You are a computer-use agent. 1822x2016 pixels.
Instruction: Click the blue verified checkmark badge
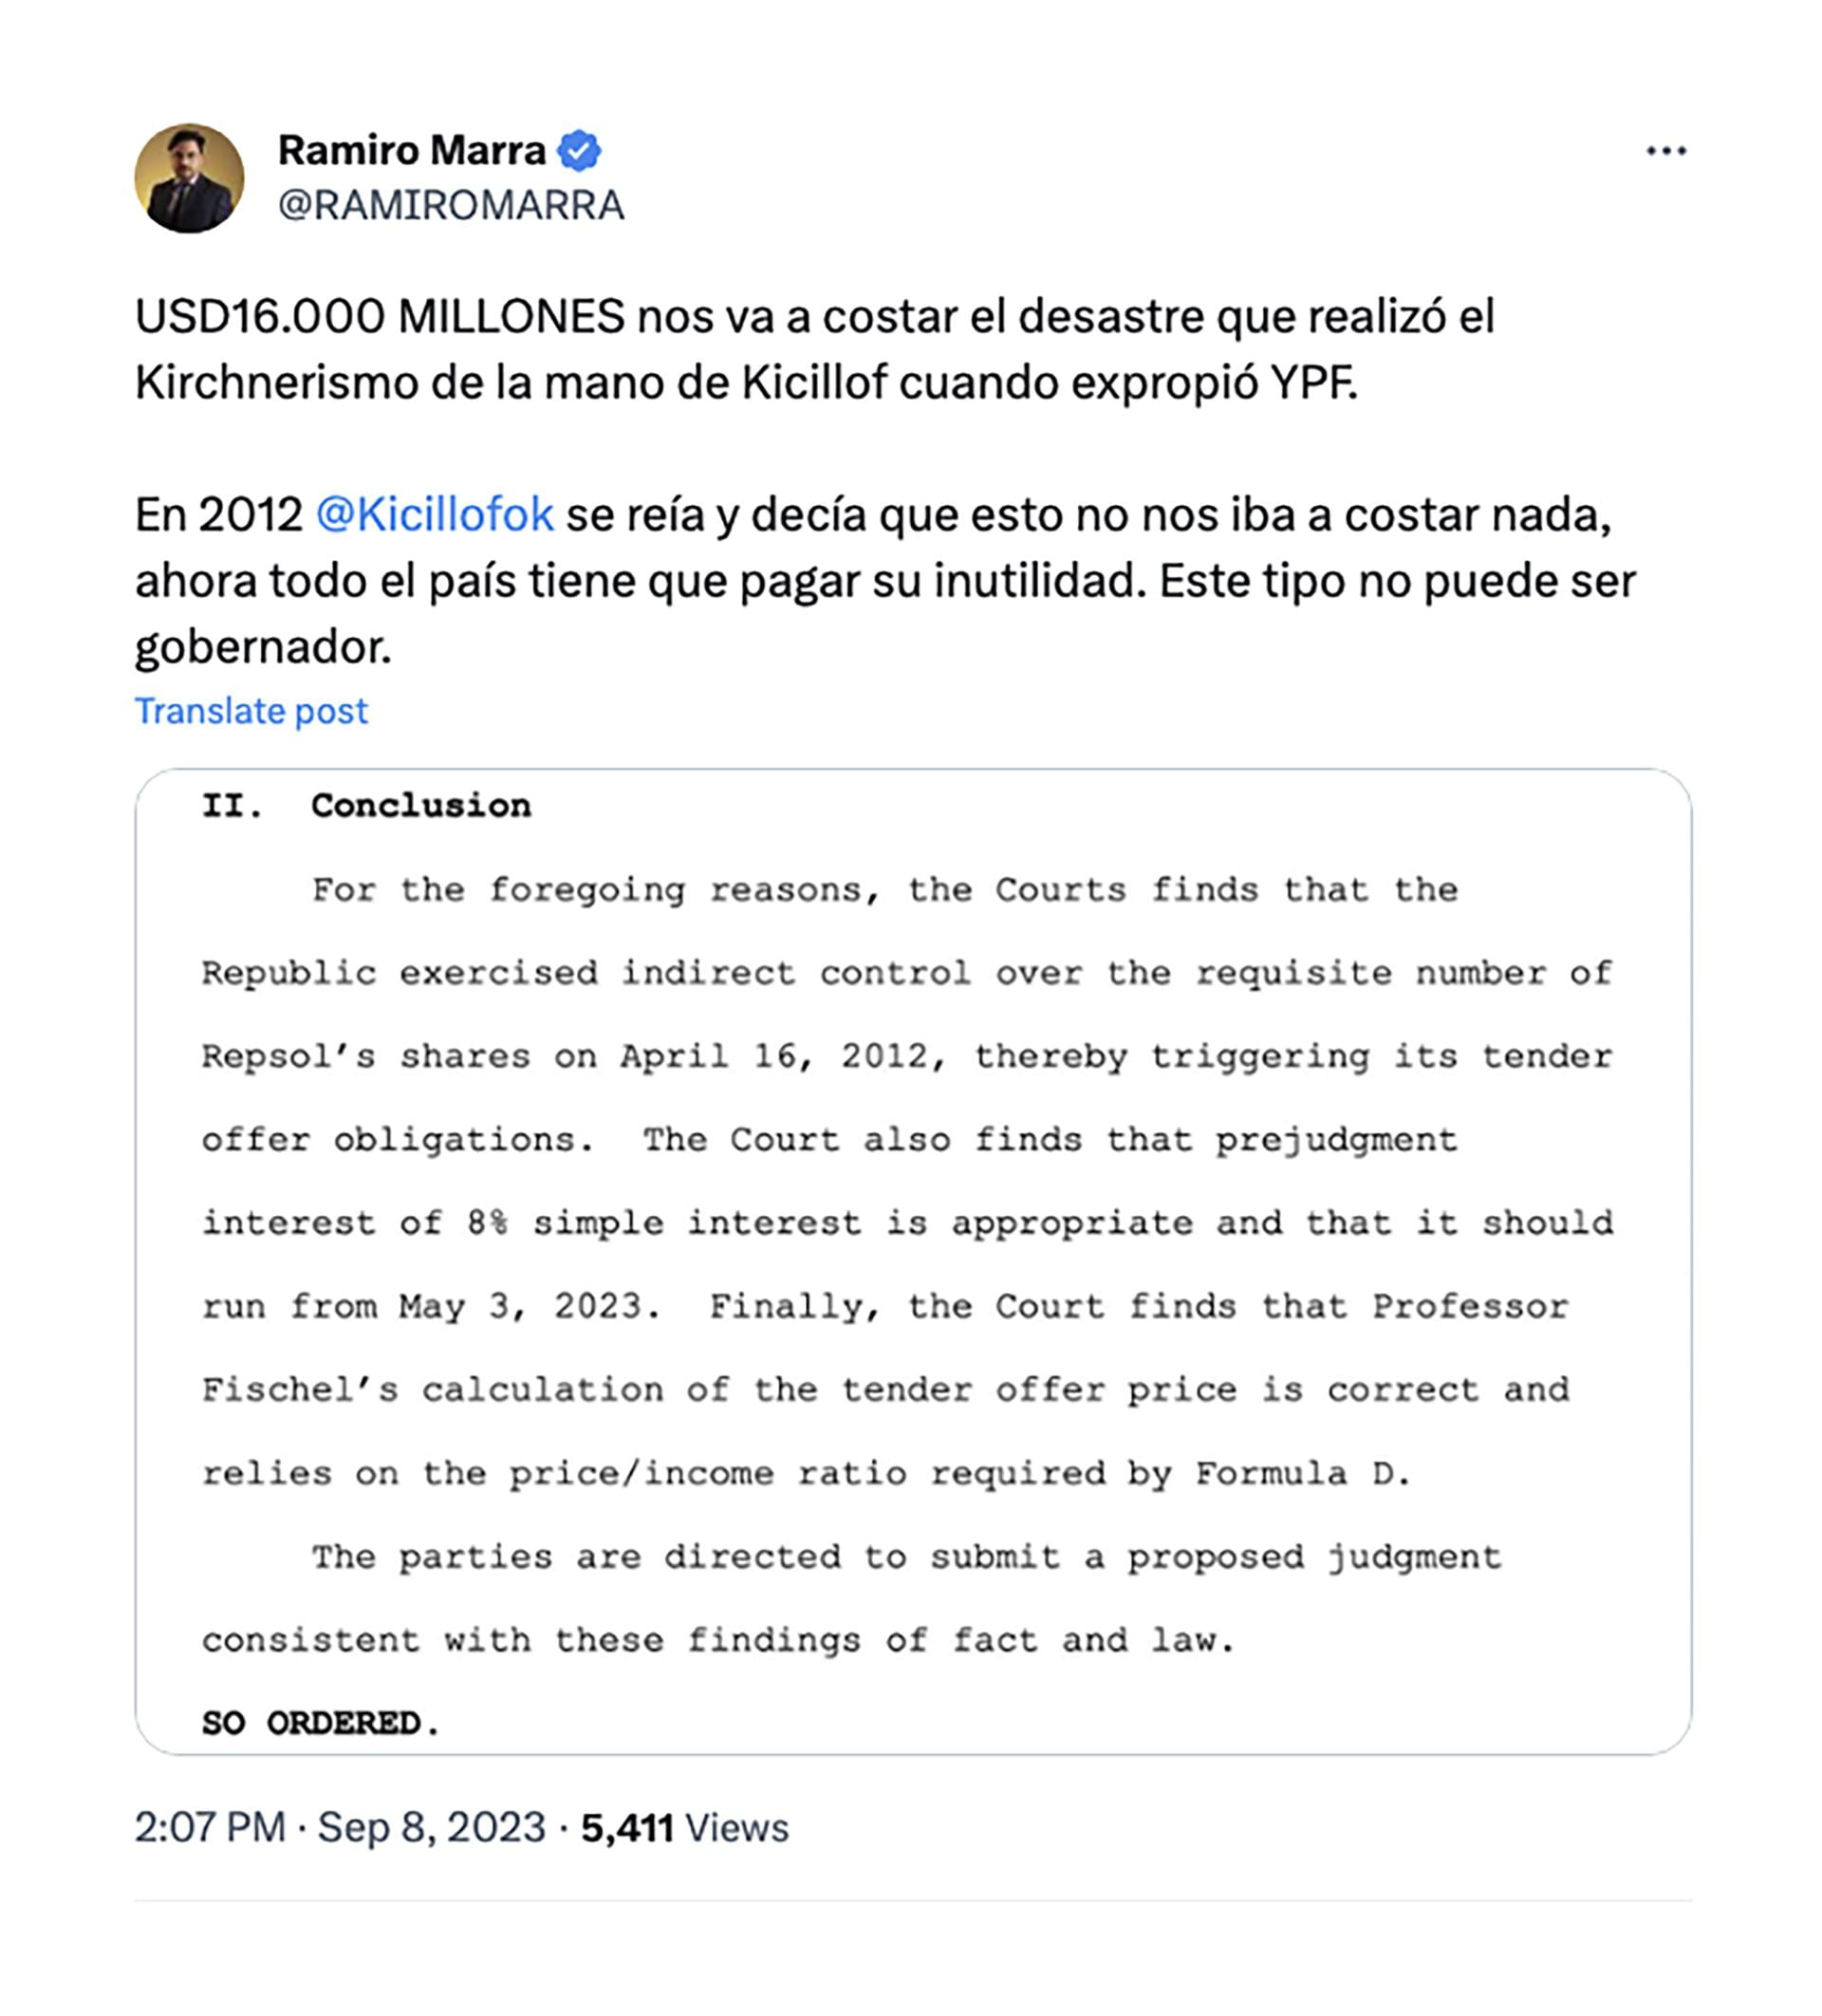coord(578,151)
